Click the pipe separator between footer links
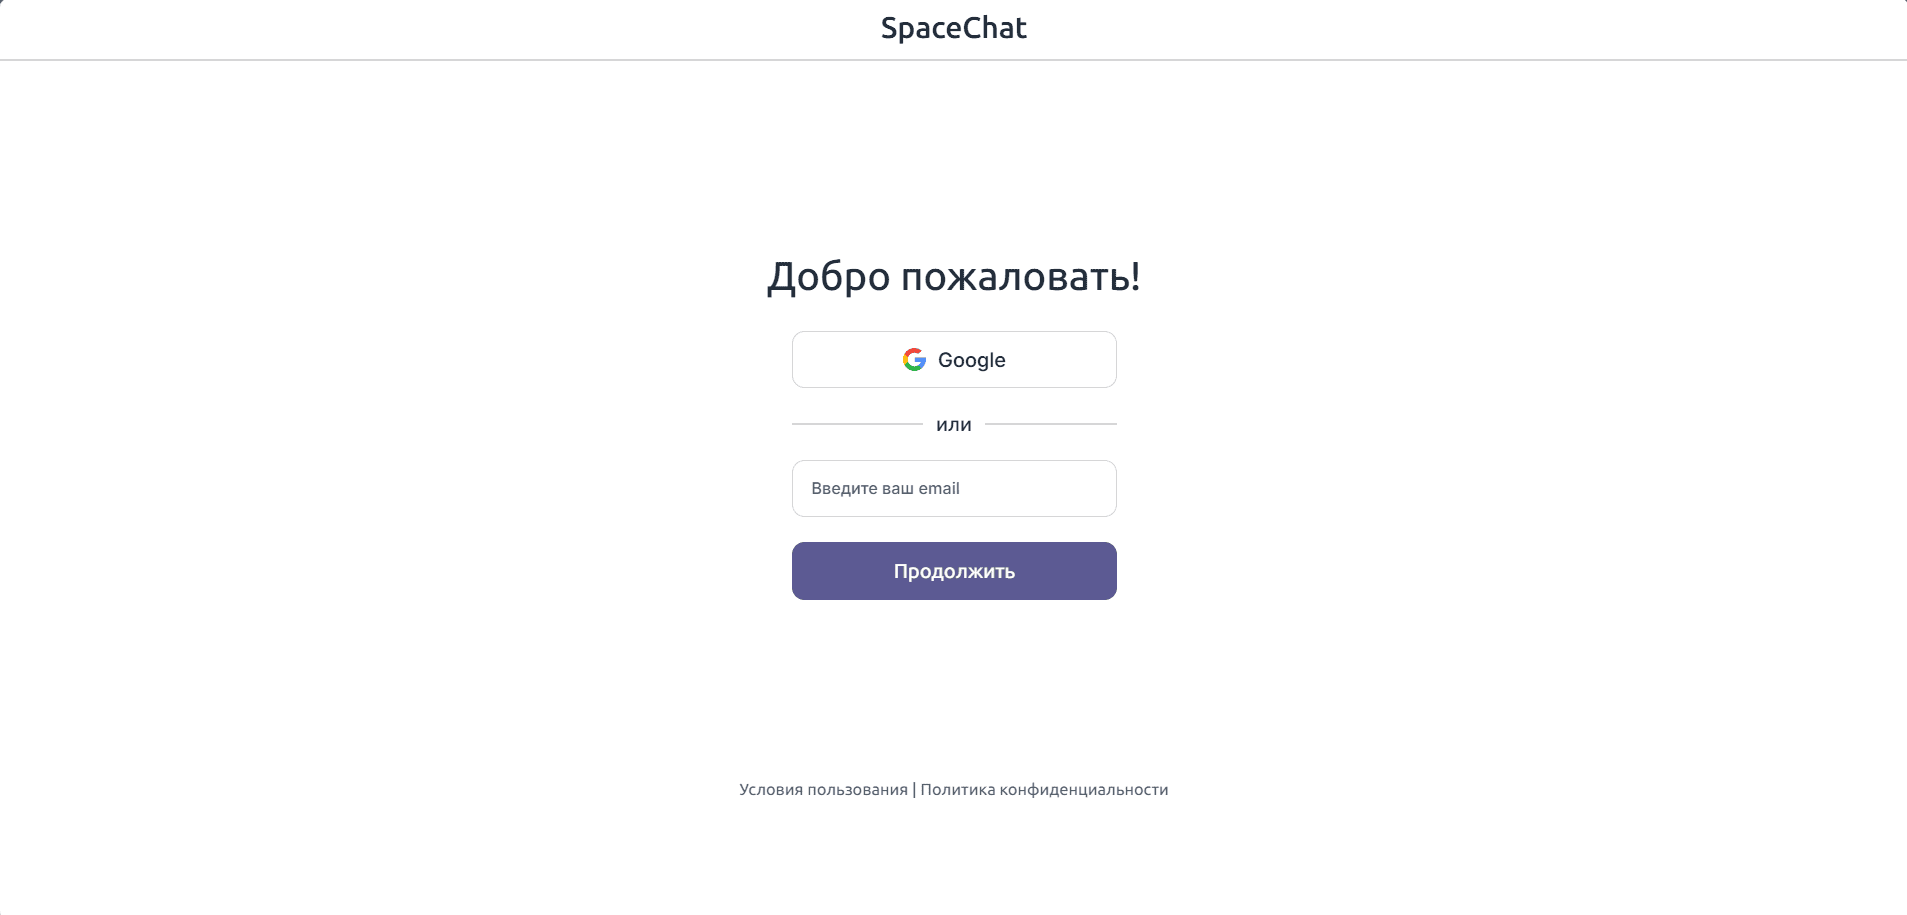The height and width of the screenshot is (915, 1907). (914, 790)
